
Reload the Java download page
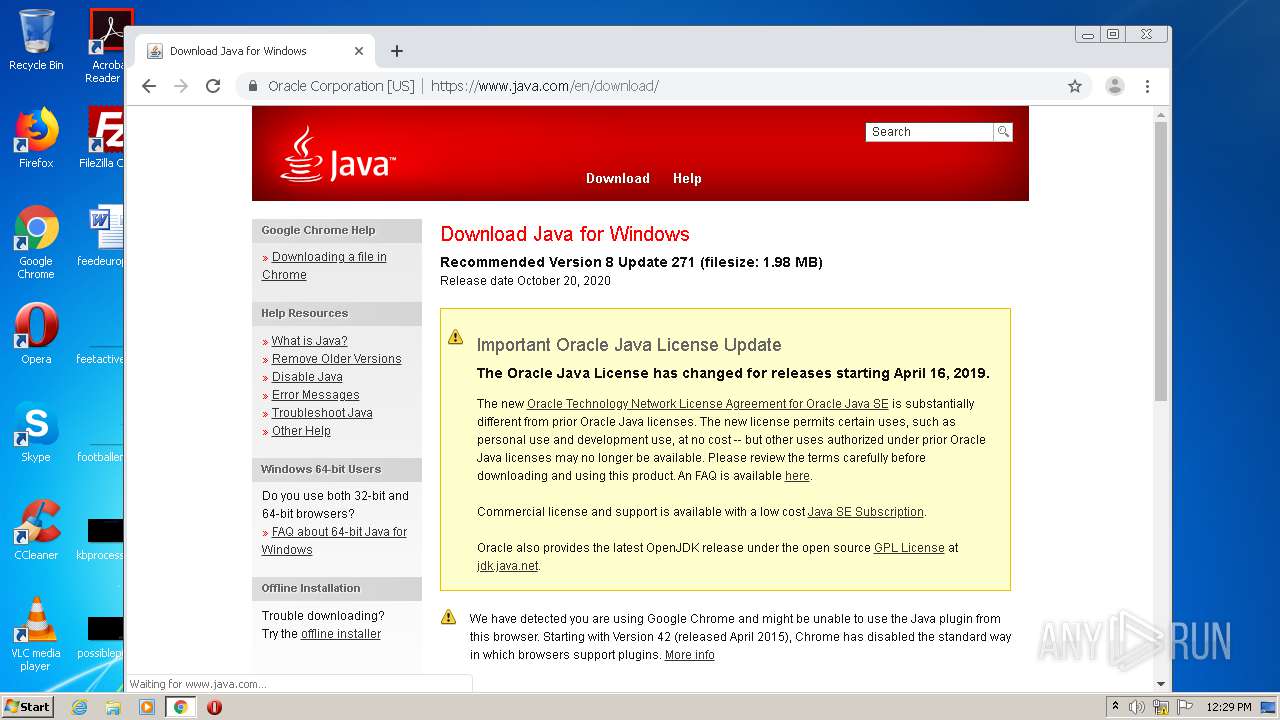[213, 86]
